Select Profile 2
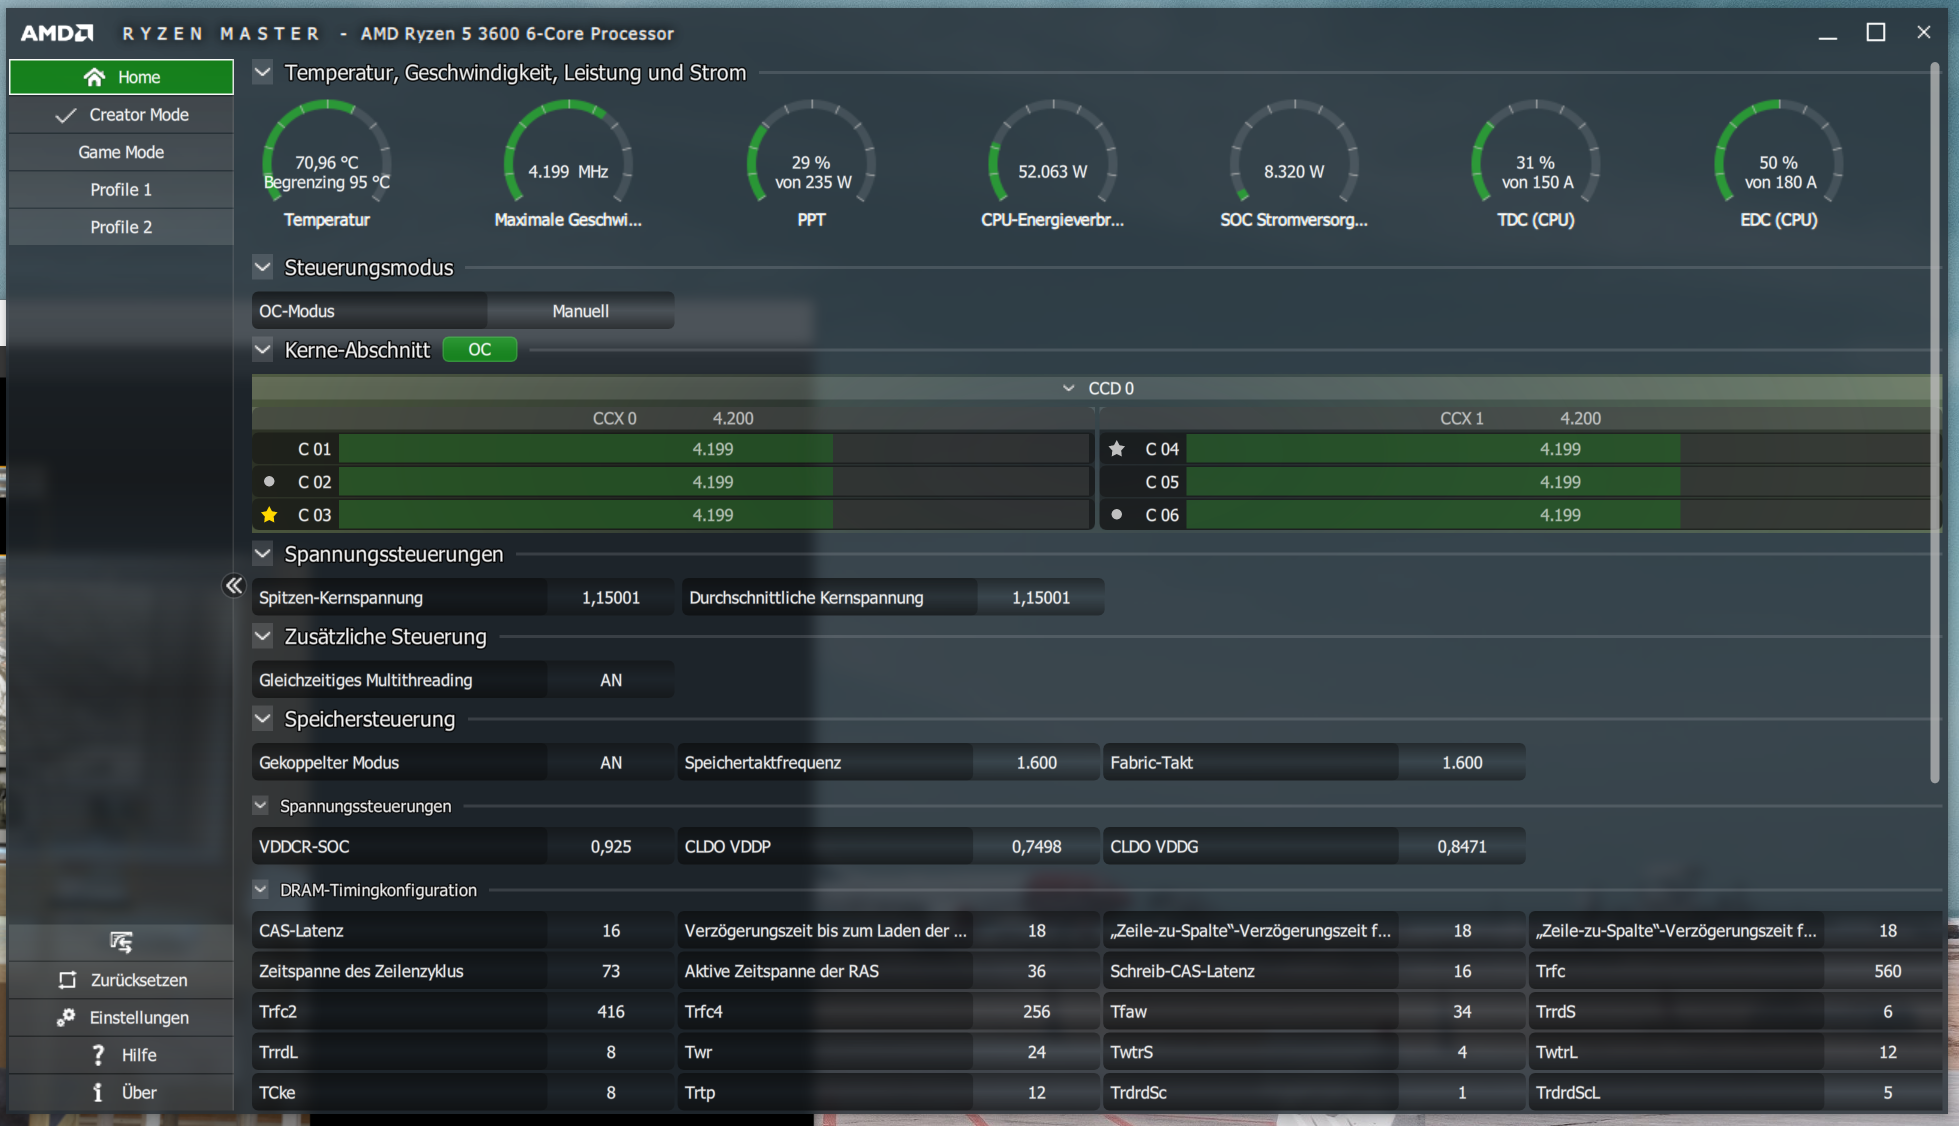The height and width of the screenshot is (1126, 1959). coord(121,227)
